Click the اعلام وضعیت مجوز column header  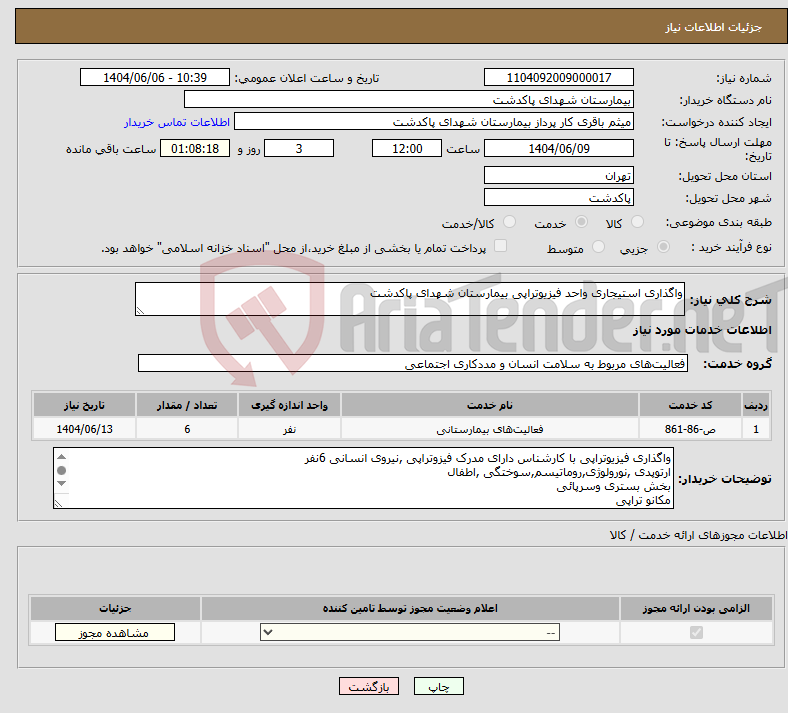point(410,608)
